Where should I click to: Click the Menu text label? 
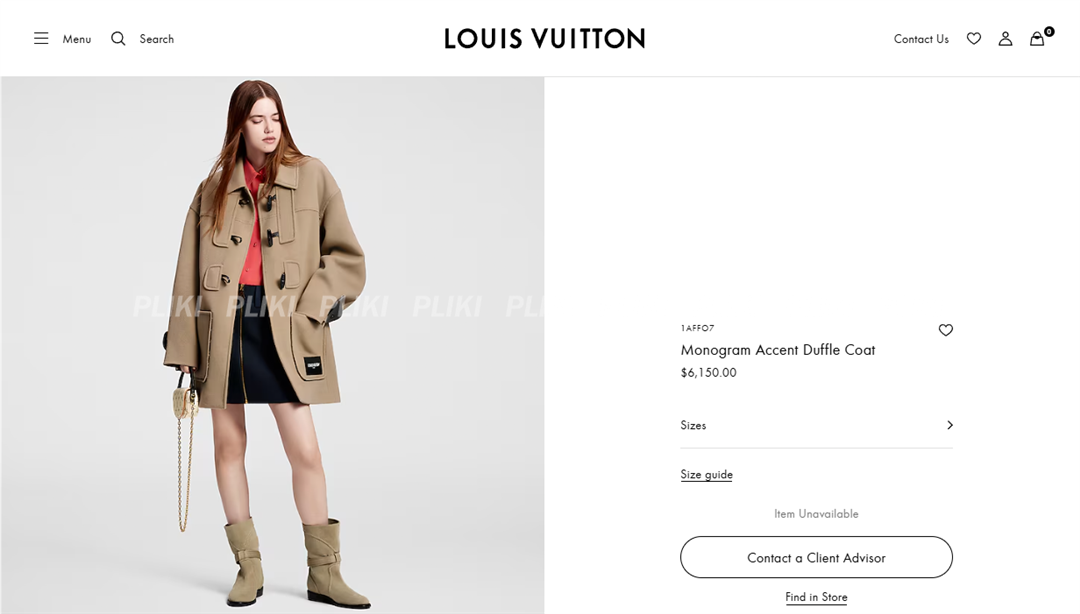76,39
